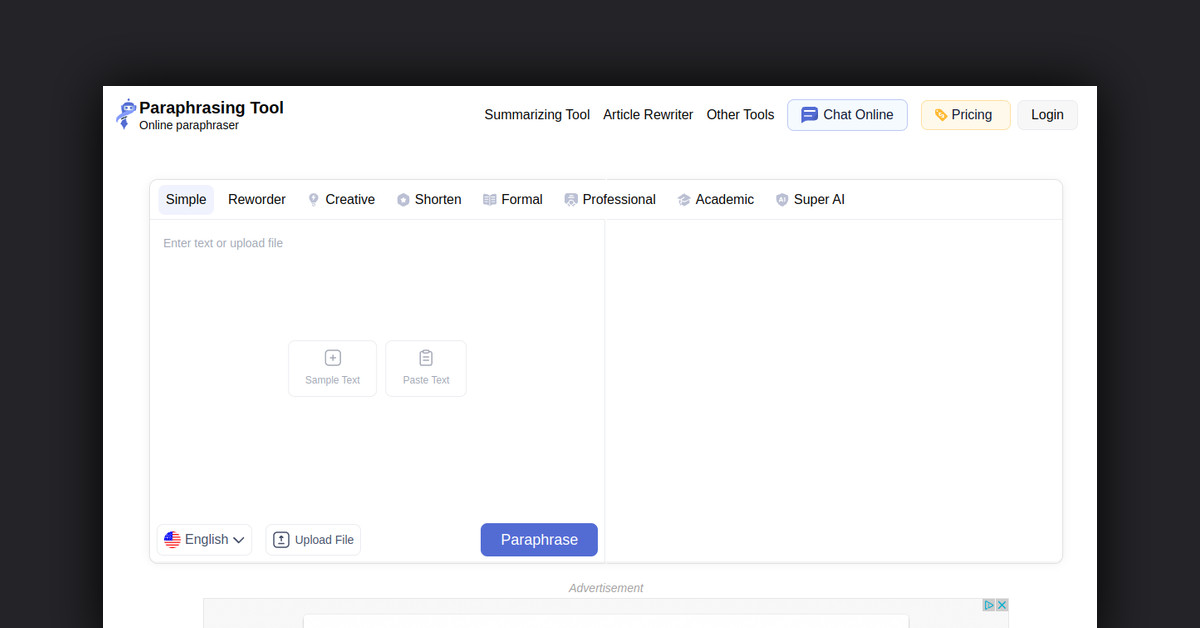Click the Shorten mode gem icon
The width and height of the screenshot is (1200, 628).
(403, 199)
